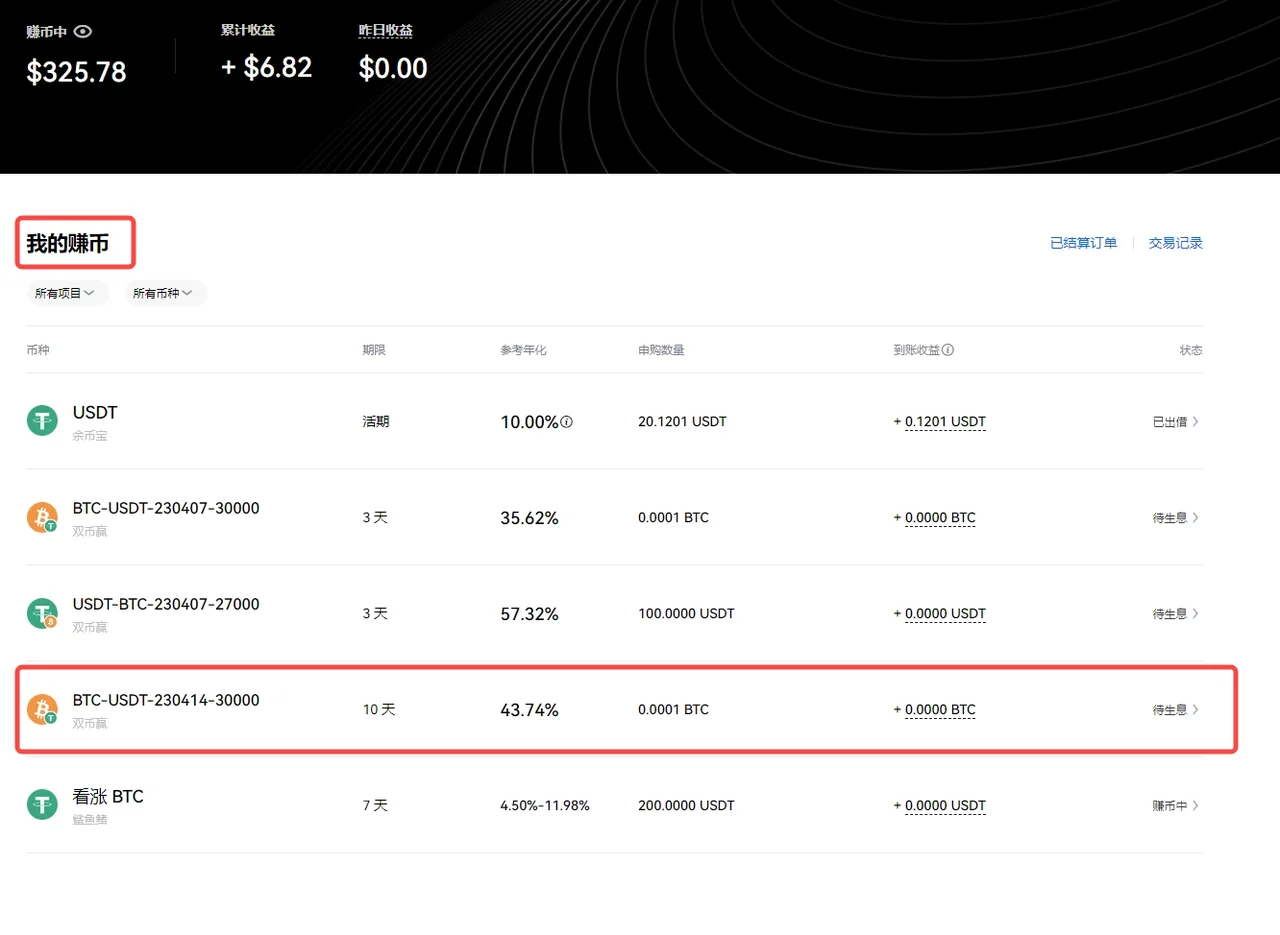This screenshot has height=935, width=1280.
Task: Click the 200.0000 USDT subscription amount
Action: [x=686, y=806]
